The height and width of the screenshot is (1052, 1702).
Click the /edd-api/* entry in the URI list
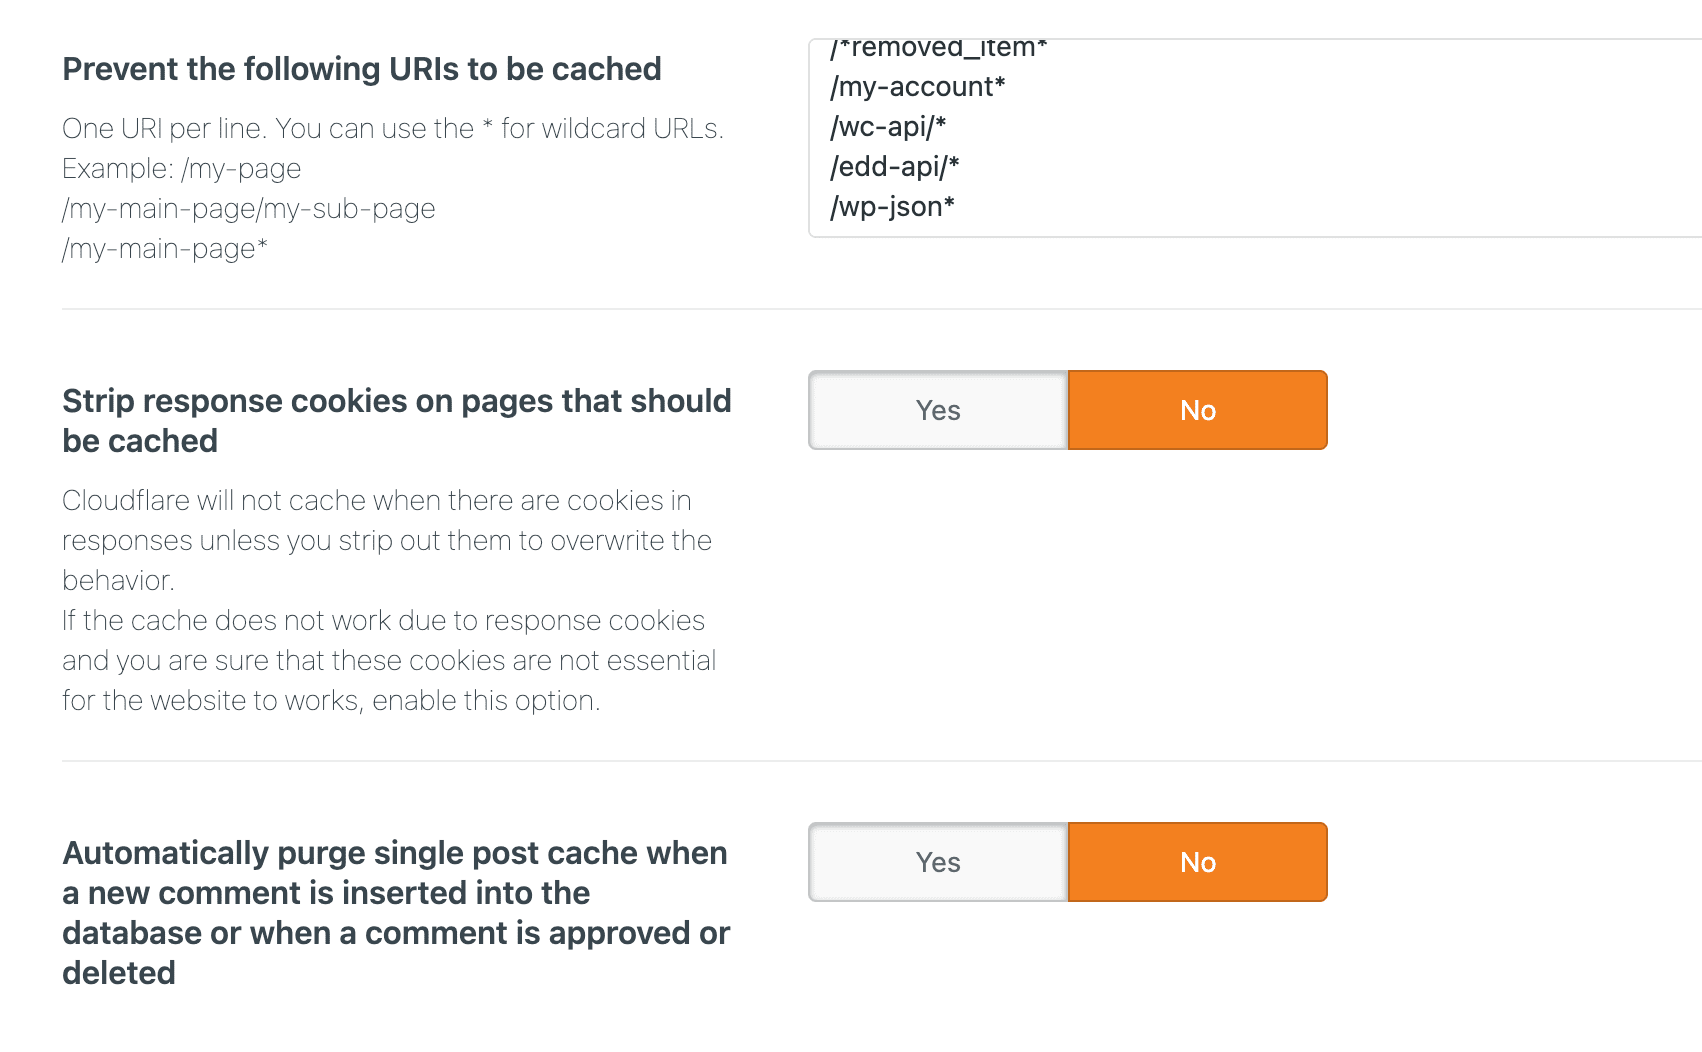tap(894, 167)
